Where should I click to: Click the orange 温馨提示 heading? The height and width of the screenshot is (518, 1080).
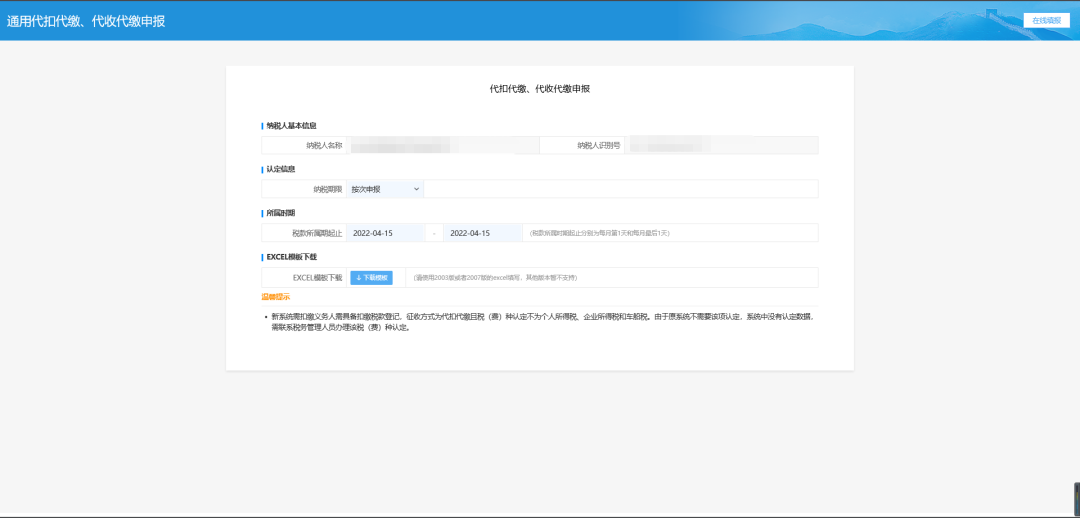coord(276,297)
